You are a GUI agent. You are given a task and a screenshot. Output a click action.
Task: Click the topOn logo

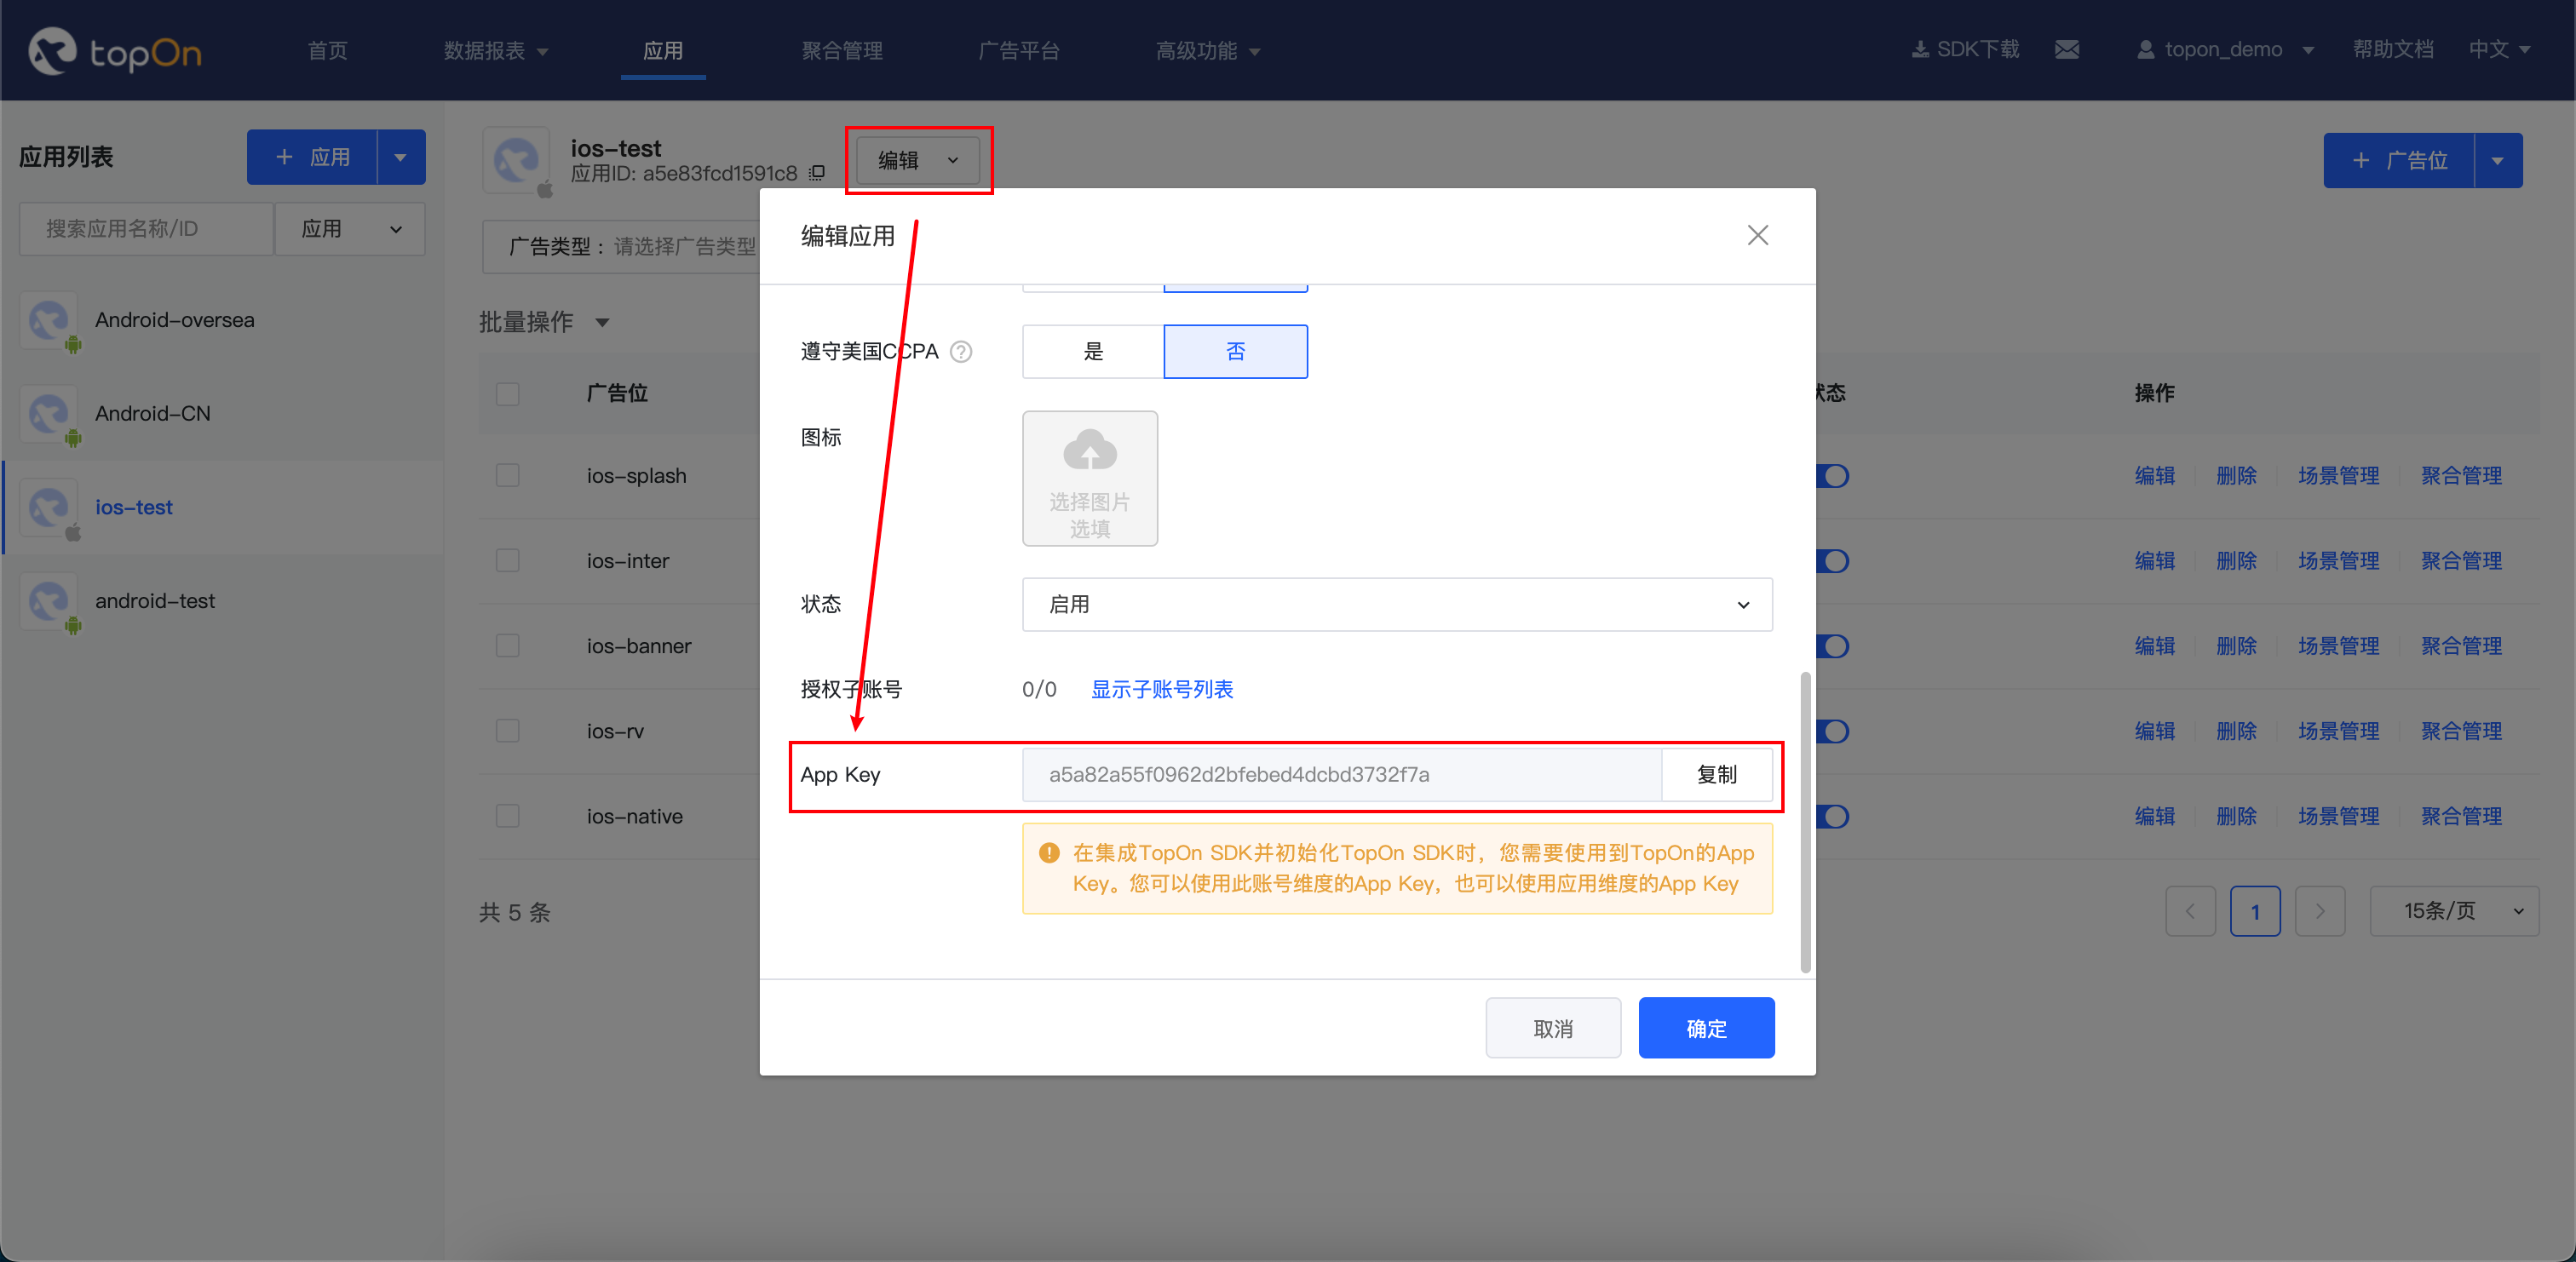click(x=115, y=50)
